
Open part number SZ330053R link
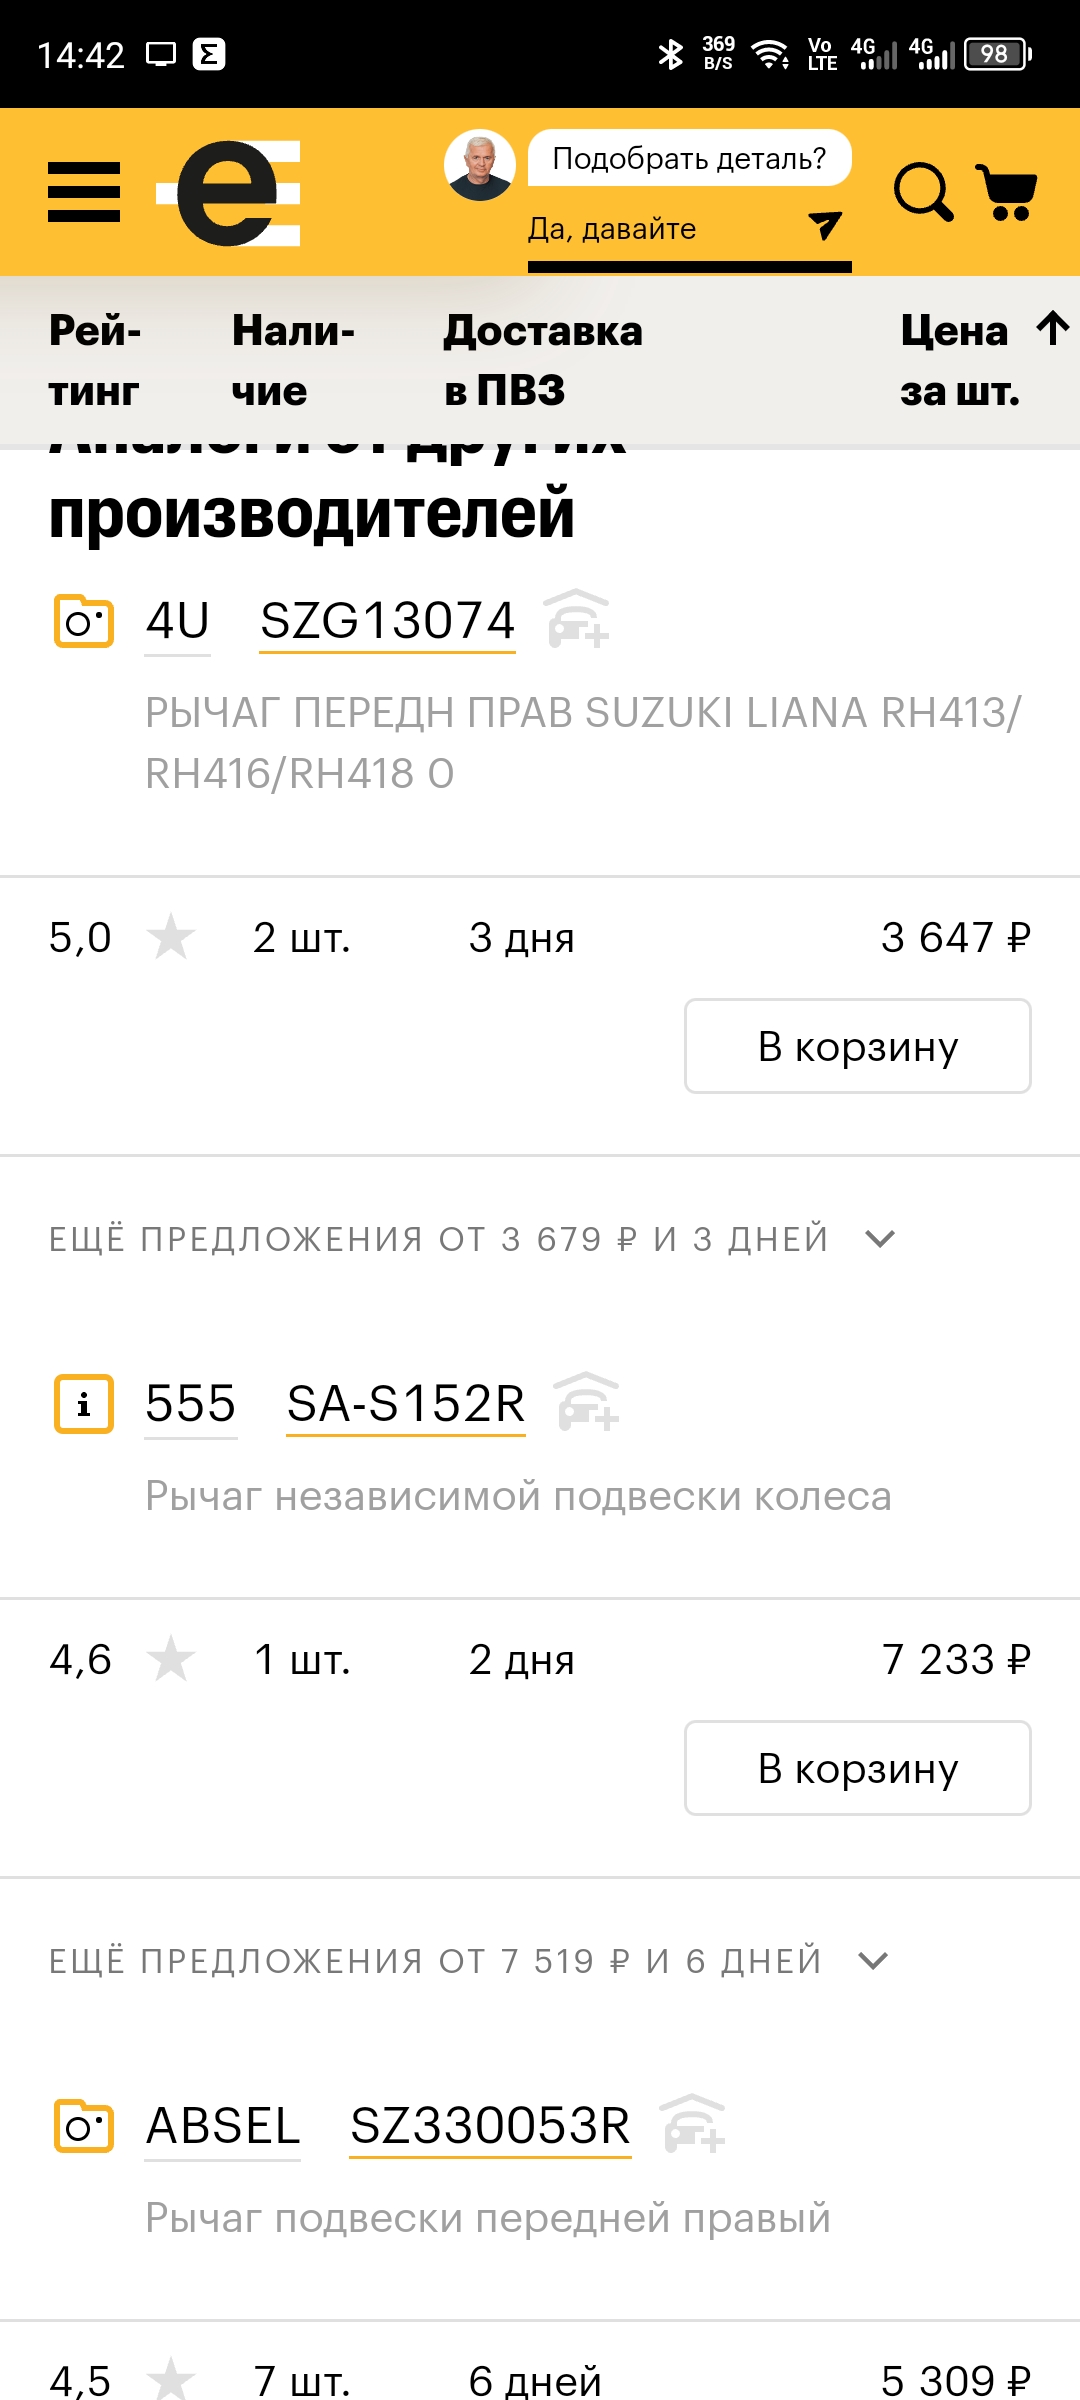[490, 2126]
